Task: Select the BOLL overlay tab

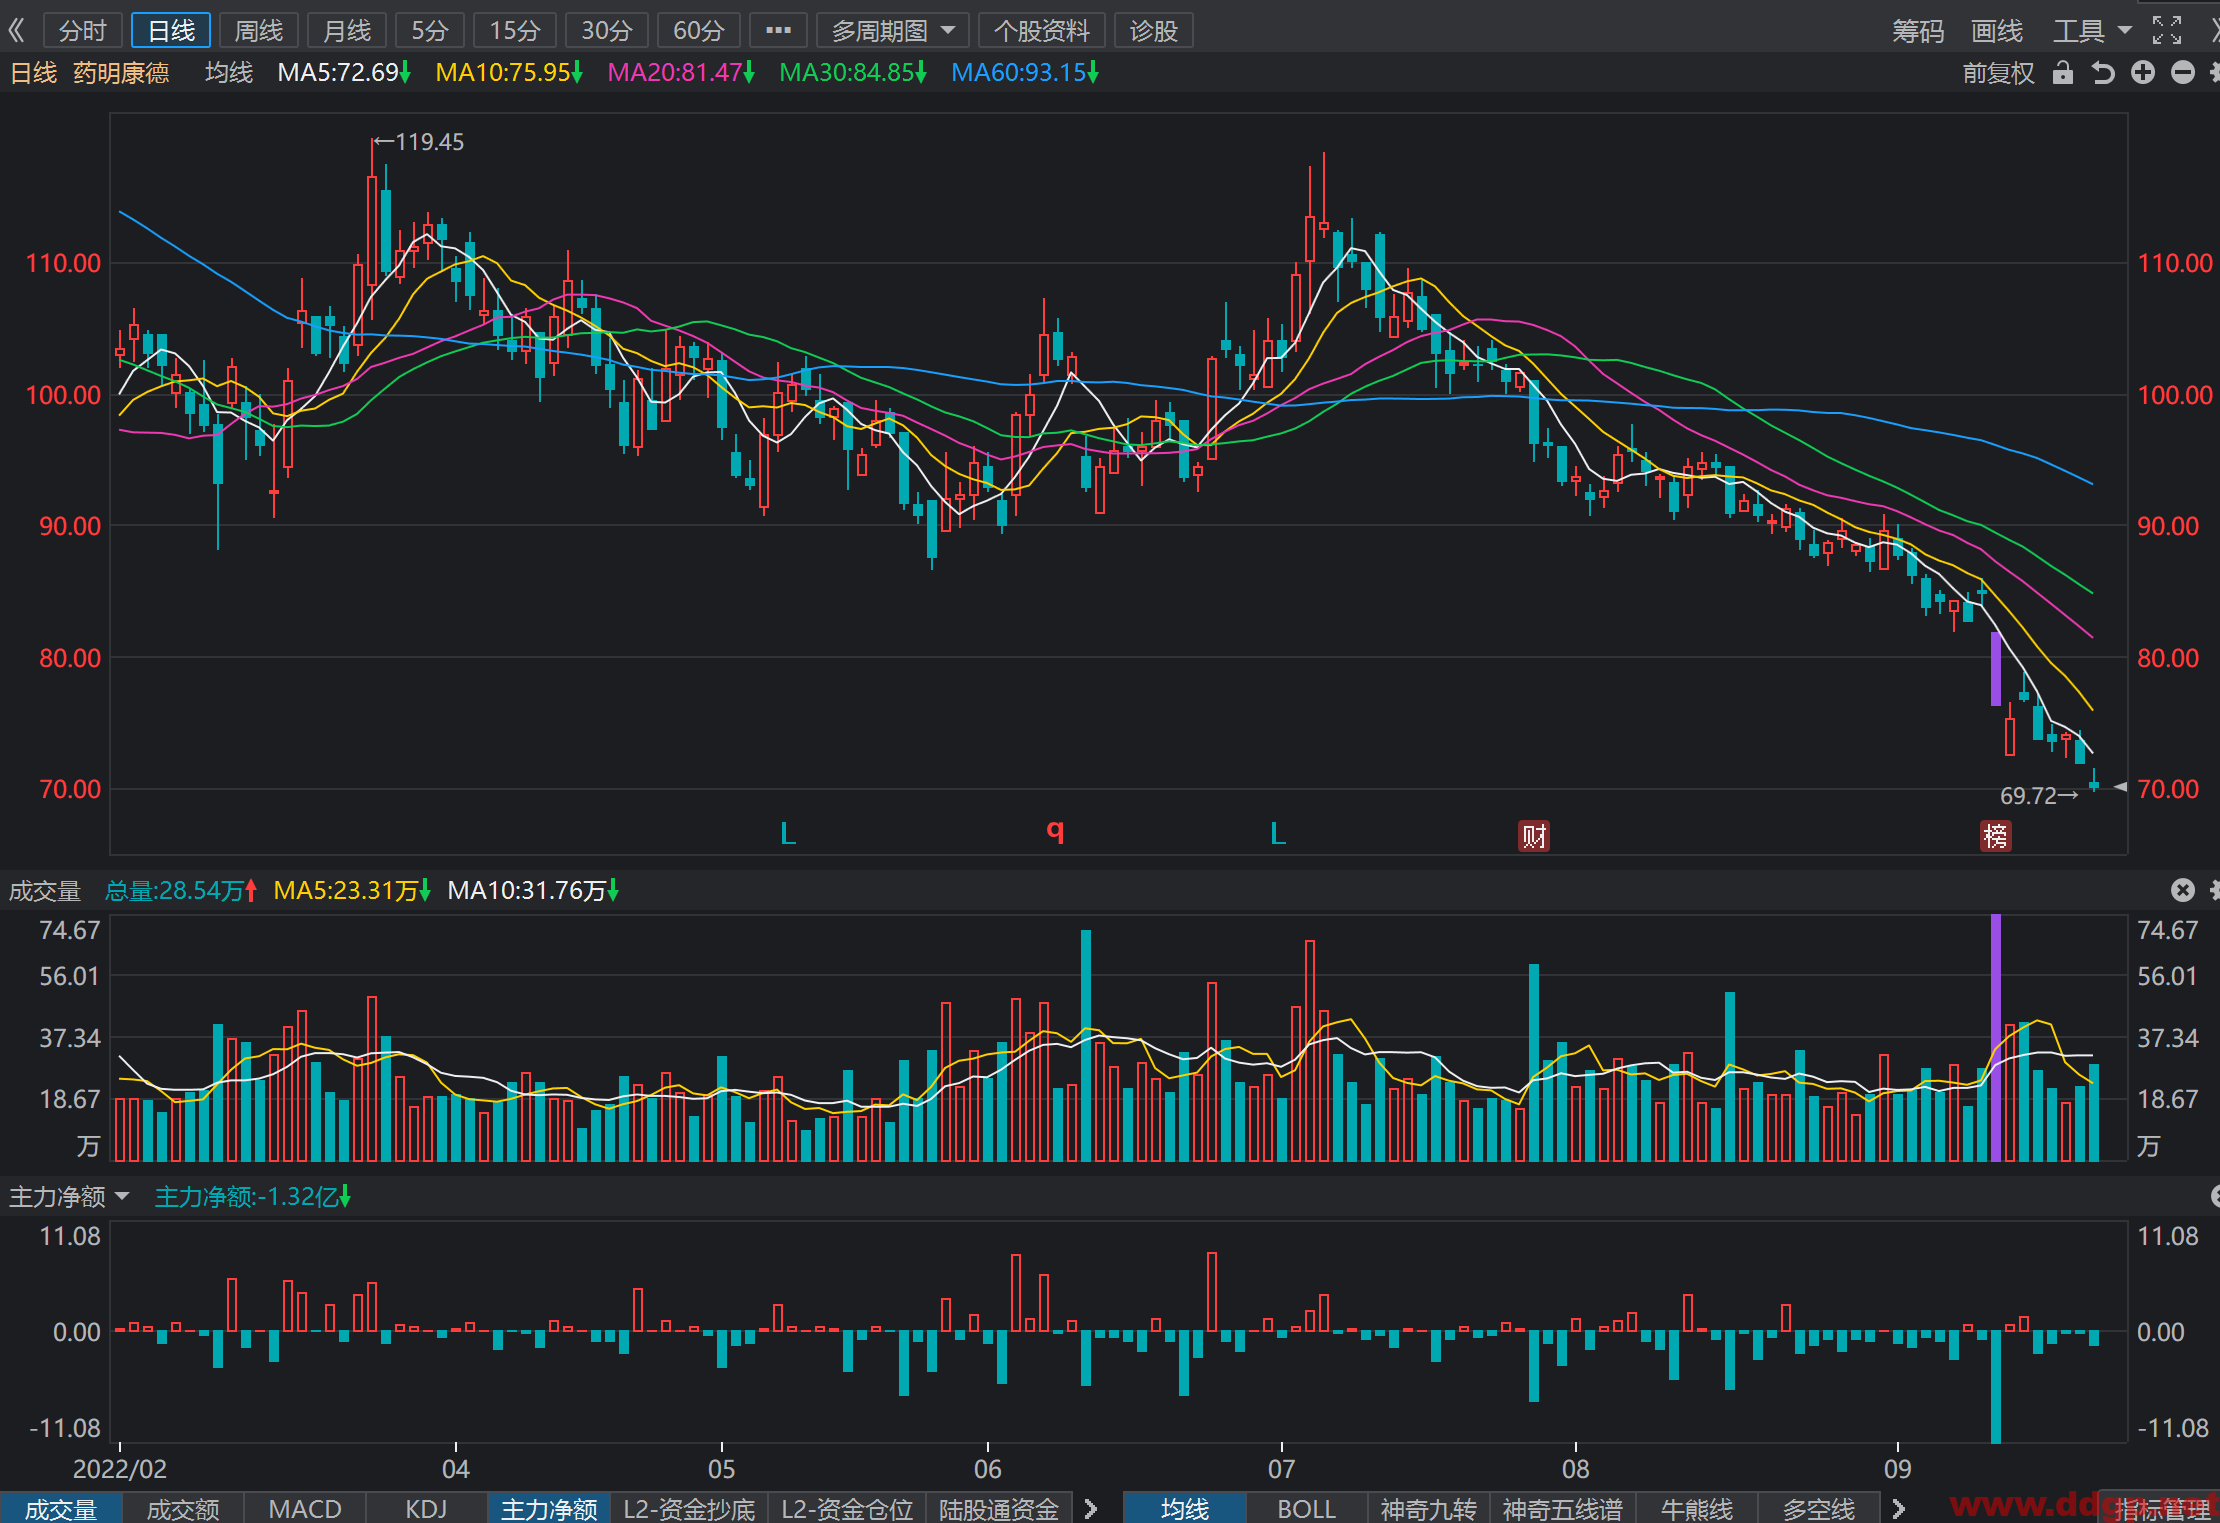Action: (1306, 1508)
